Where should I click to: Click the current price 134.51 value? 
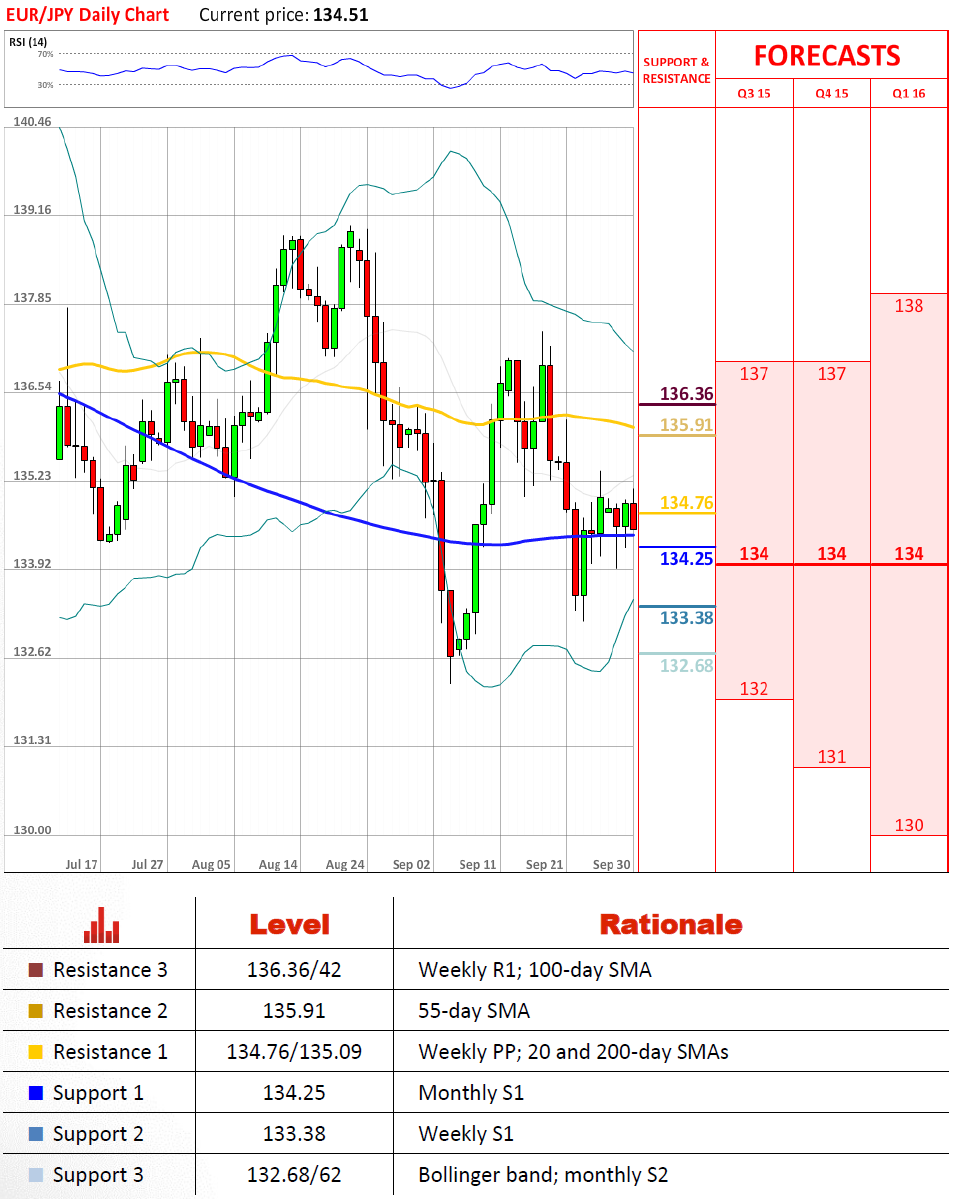point(340,15)
